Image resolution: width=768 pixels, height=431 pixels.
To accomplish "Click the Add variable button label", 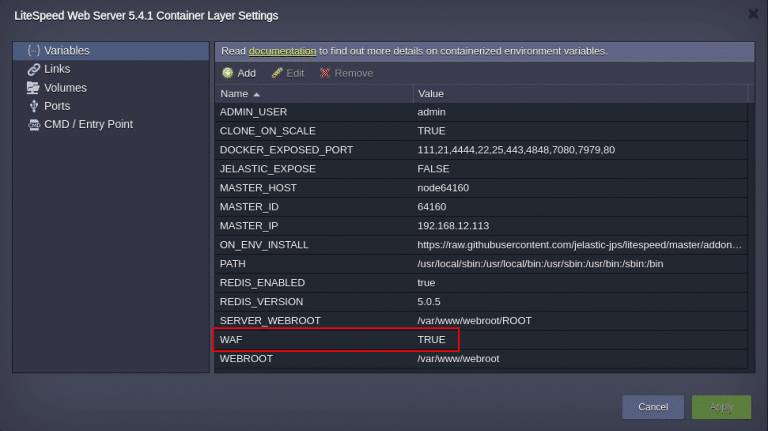I will point(246,73).
